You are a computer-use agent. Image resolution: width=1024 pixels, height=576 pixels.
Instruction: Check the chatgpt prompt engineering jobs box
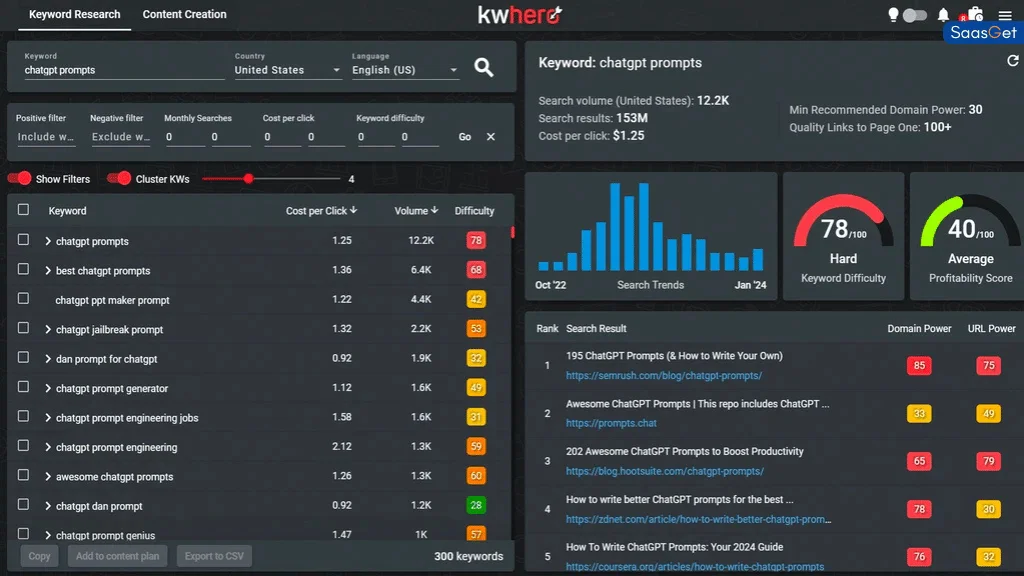point(24,416)
